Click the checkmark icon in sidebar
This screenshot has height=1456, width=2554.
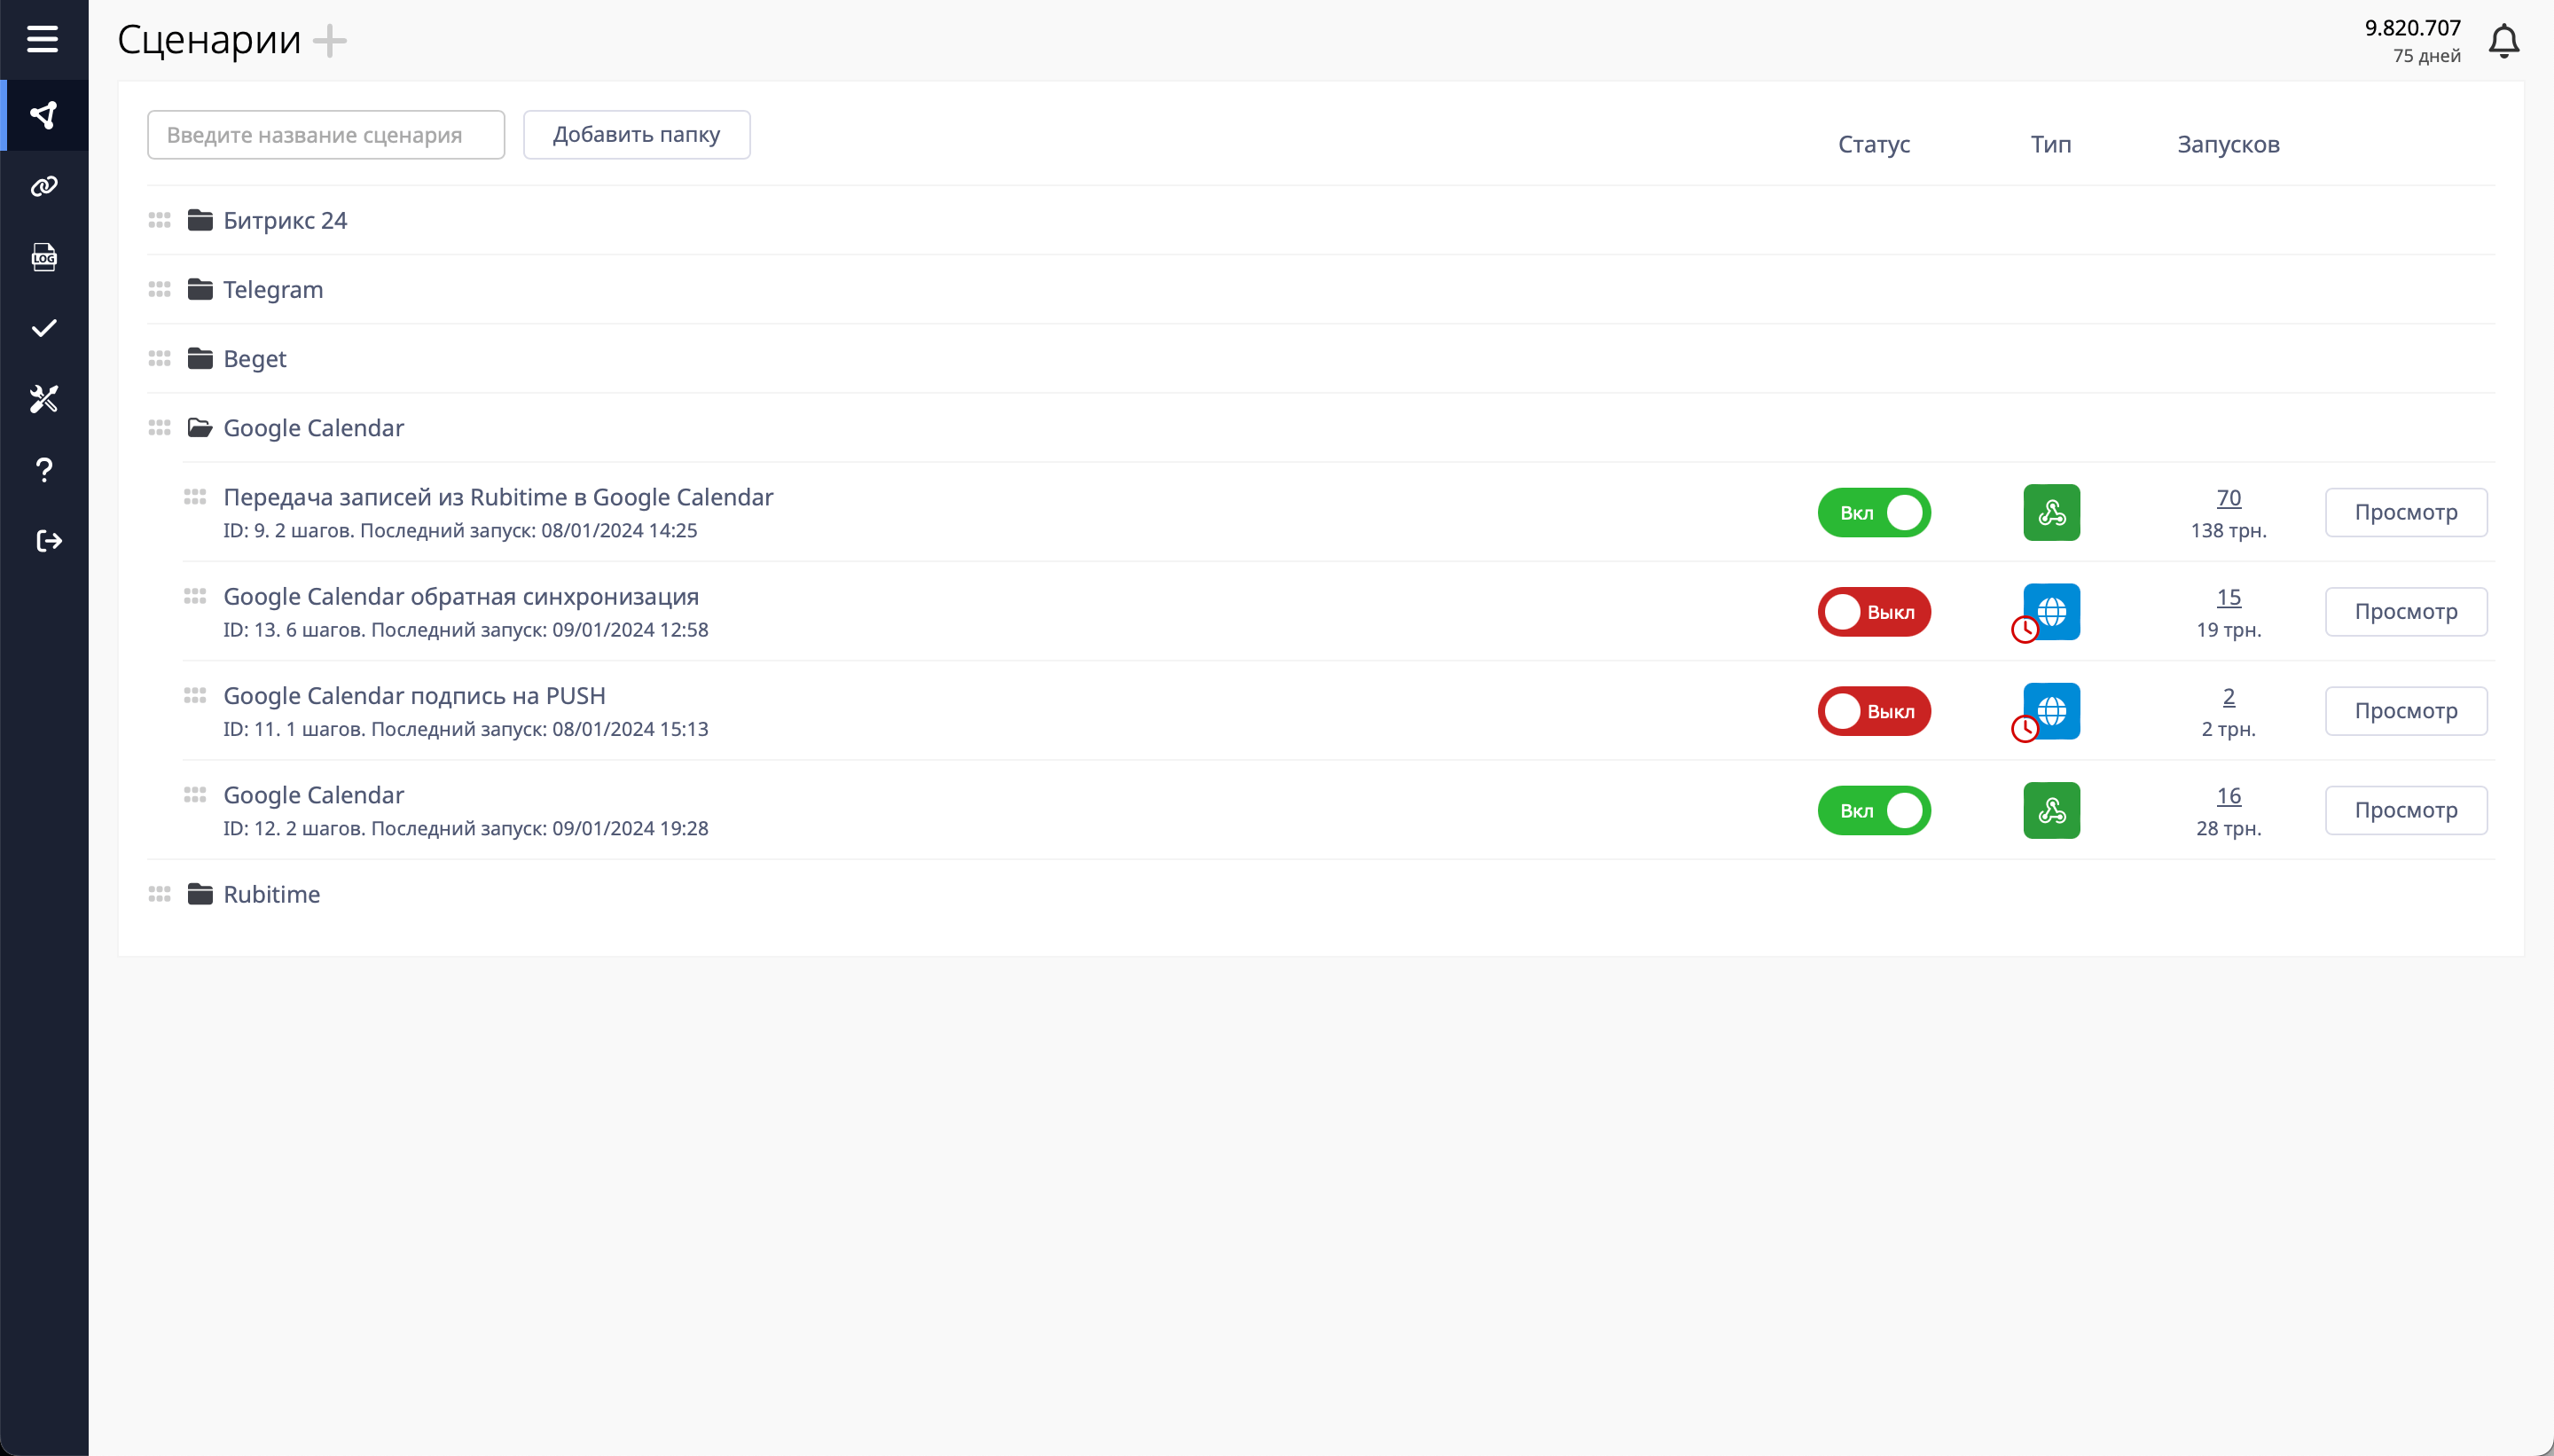click(x=44, y=328)
